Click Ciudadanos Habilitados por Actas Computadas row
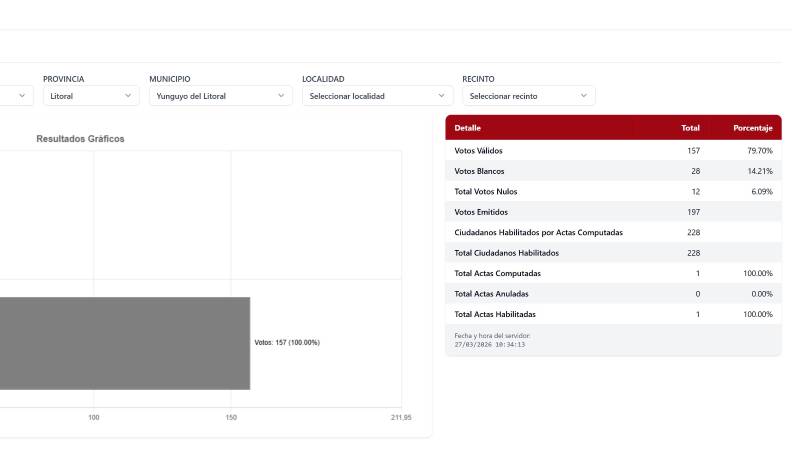 613,233
